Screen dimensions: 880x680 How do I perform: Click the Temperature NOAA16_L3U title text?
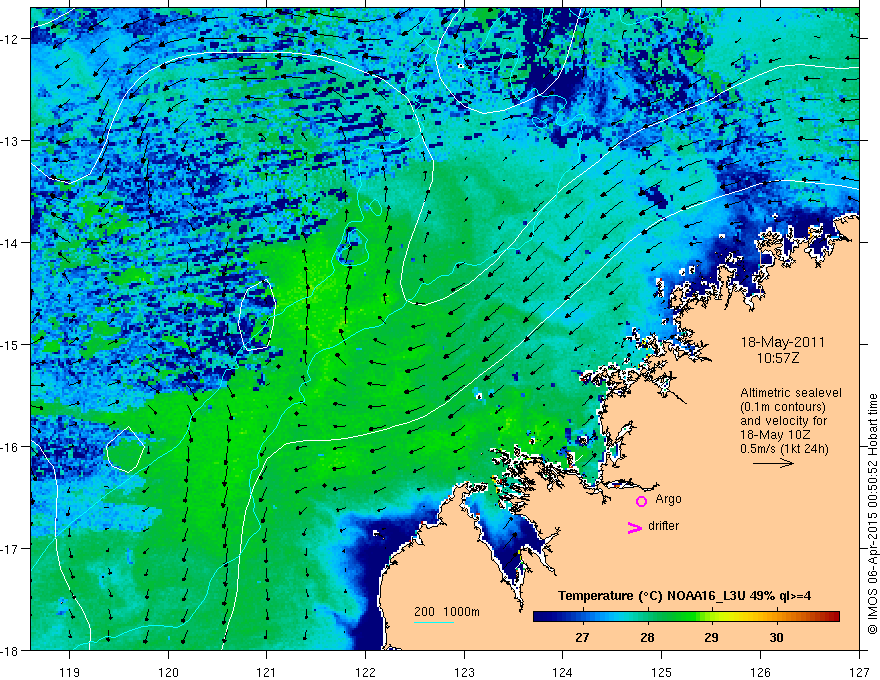[x=684, y=596]
